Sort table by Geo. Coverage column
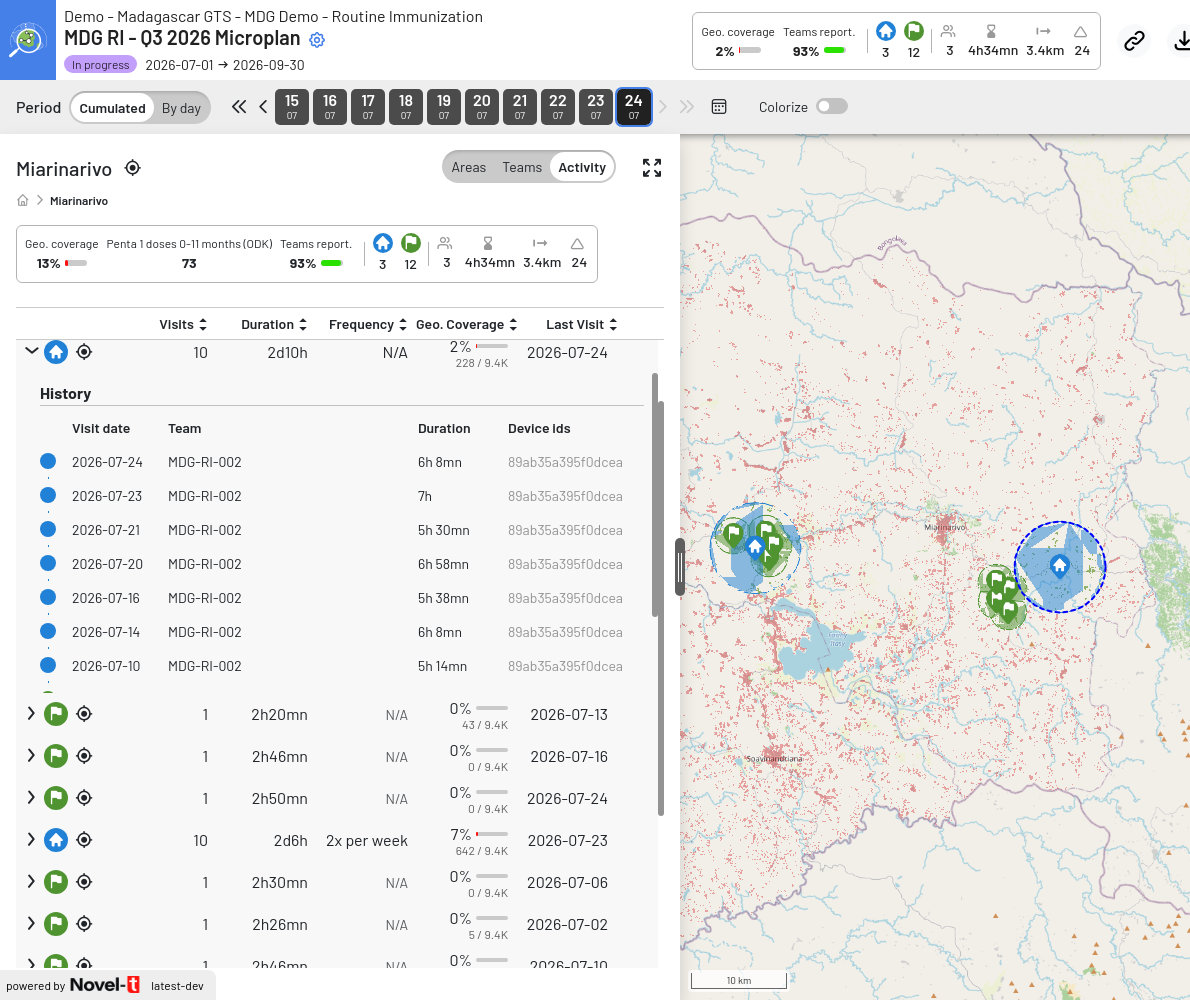This screenshot has width=1190, height=1000. 467,325
